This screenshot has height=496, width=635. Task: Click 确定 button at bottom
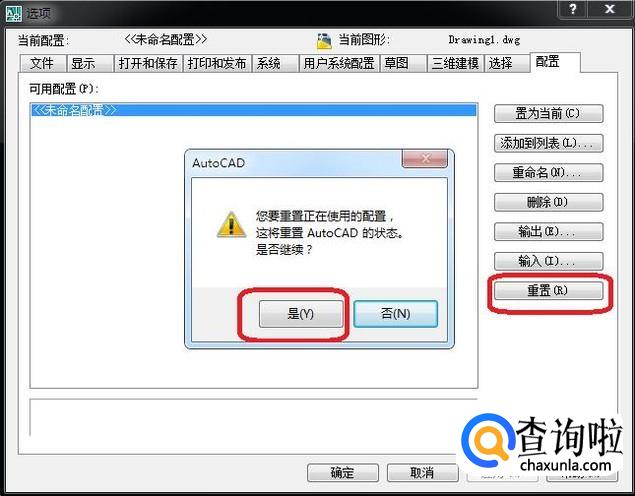pyautogui.click(x=343, y=473)
